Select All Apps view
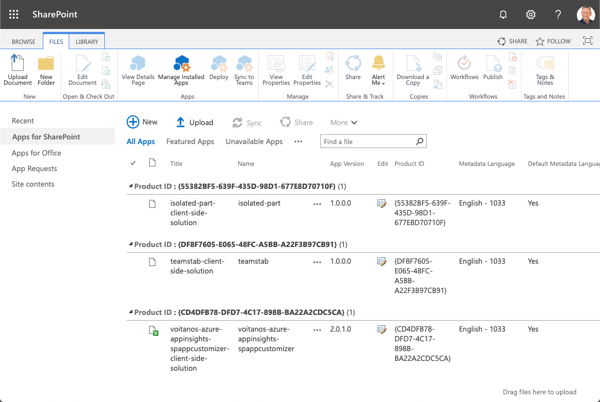This screenshot has width=600, height=402. (140, 142)
